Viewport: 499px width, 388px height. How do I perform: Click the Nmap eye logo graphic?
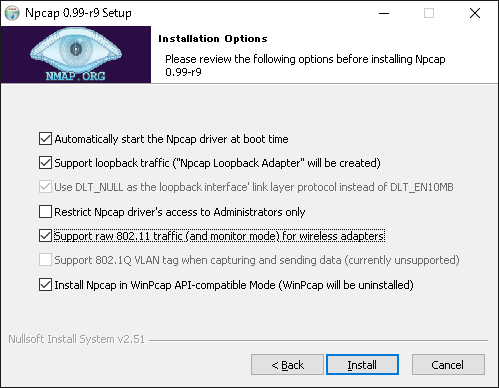pos(76,50)
